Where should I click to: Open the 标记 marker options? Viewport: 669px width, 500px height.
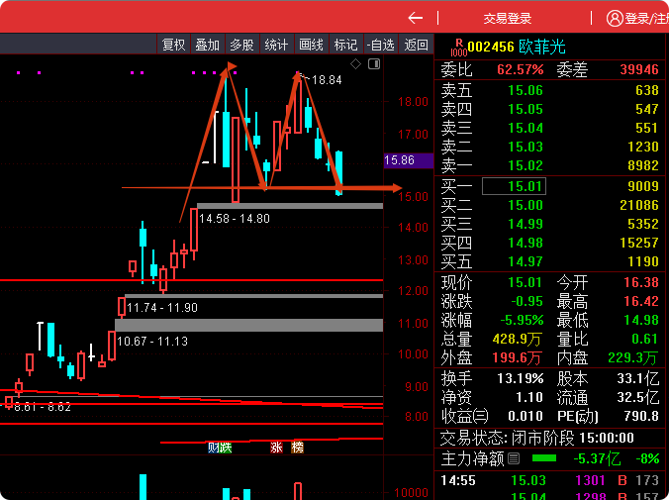345,45
